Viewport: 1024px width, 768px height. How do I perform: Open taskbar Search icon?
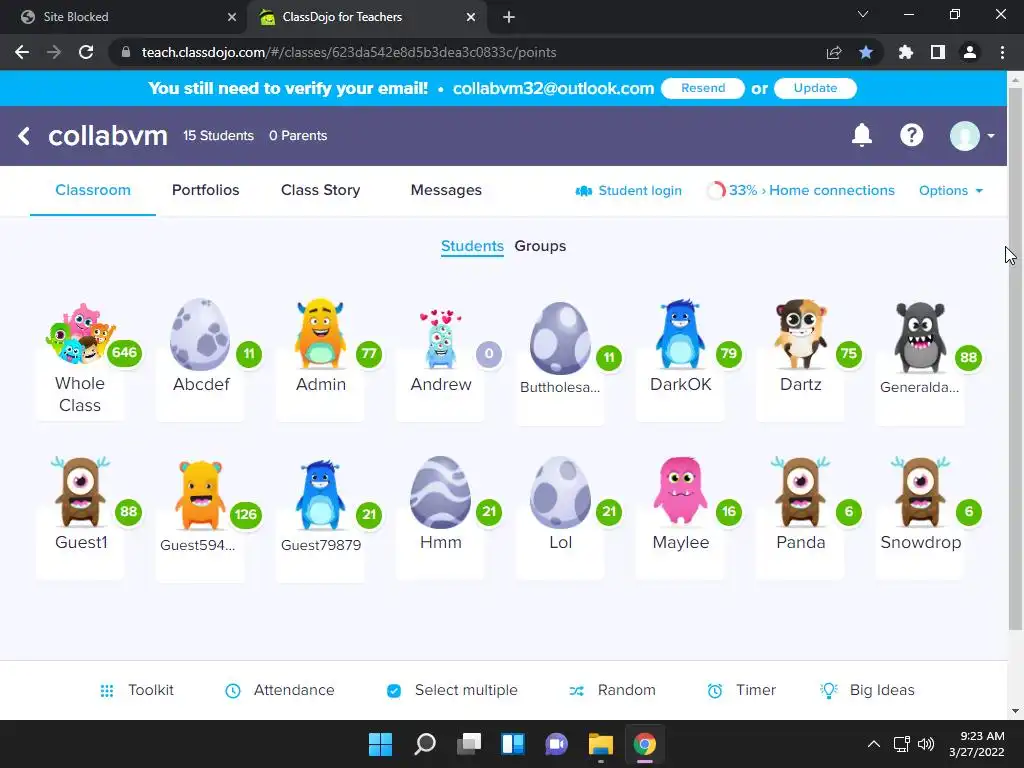[424, 744]
